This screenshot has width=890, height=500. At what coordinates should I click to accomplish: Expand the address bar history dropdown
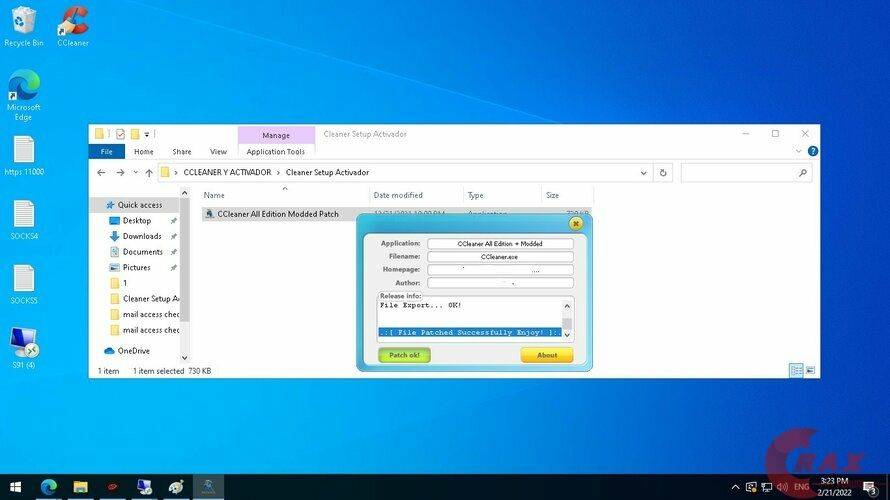point(643,173)
